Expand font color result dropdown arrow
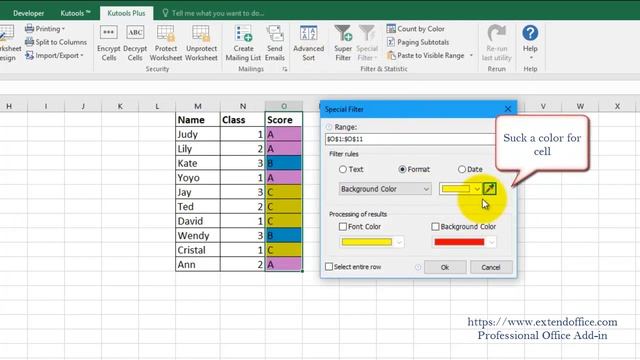The height and width of the screenshot is (360, 640). 399,242
